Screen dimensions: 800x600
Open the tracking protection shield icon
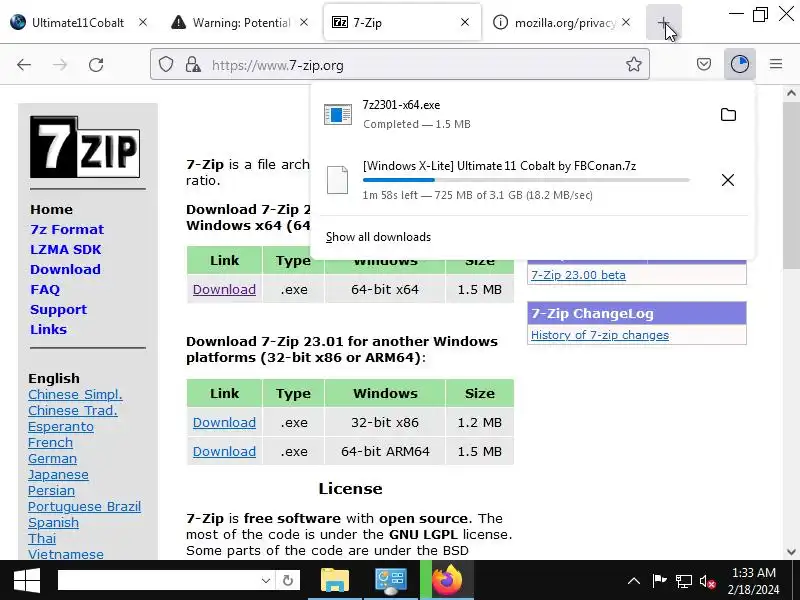(166, 65)
